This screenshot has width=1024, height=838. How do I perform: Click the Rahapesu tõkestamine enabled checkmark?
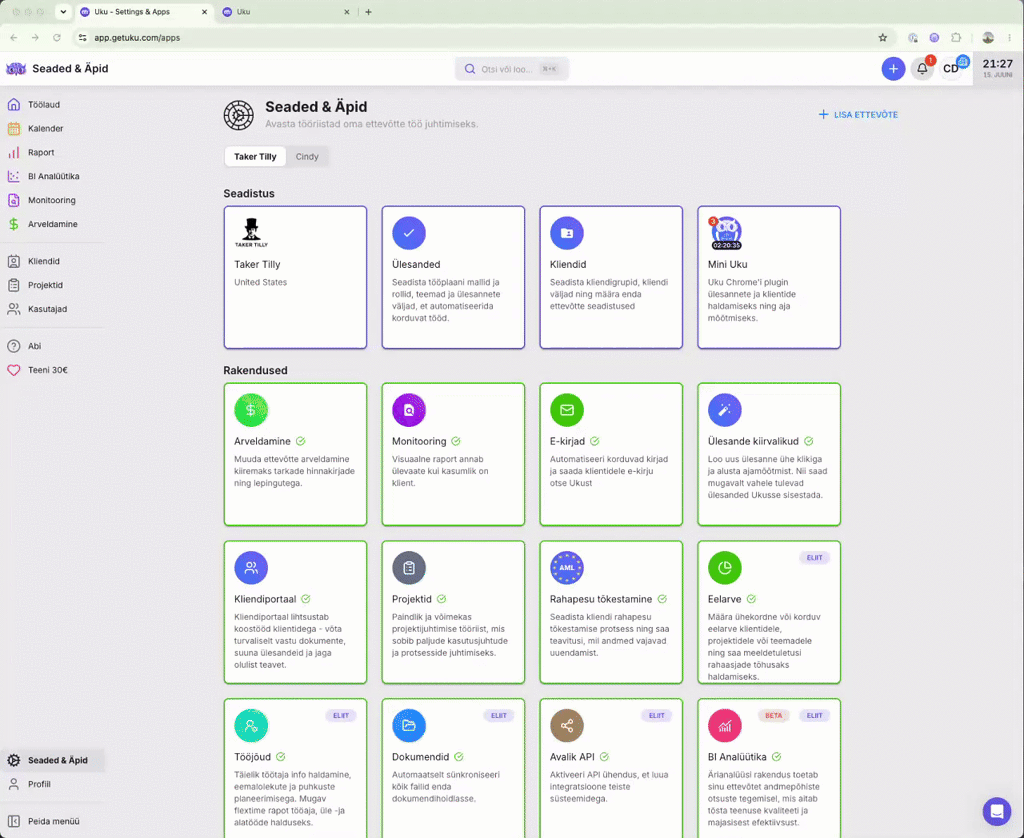662,599
